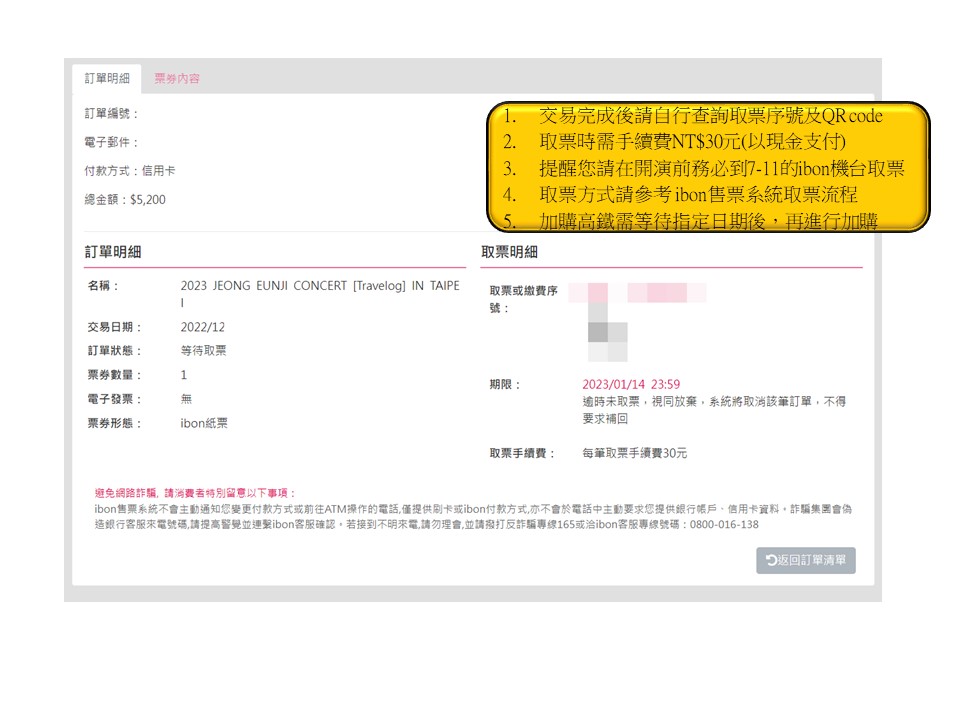Click the 返回訂單清單 button
960x720 pixels.
806,561
